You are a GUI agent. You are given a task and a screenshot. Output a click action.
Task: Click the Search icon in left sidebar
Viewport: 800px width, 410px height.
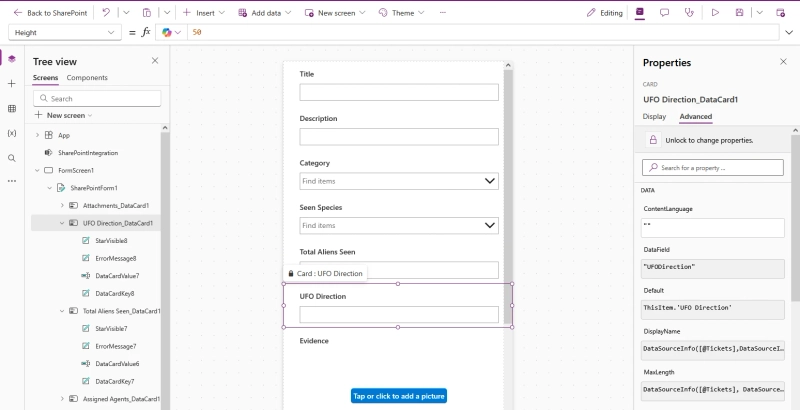coord(12,158)
